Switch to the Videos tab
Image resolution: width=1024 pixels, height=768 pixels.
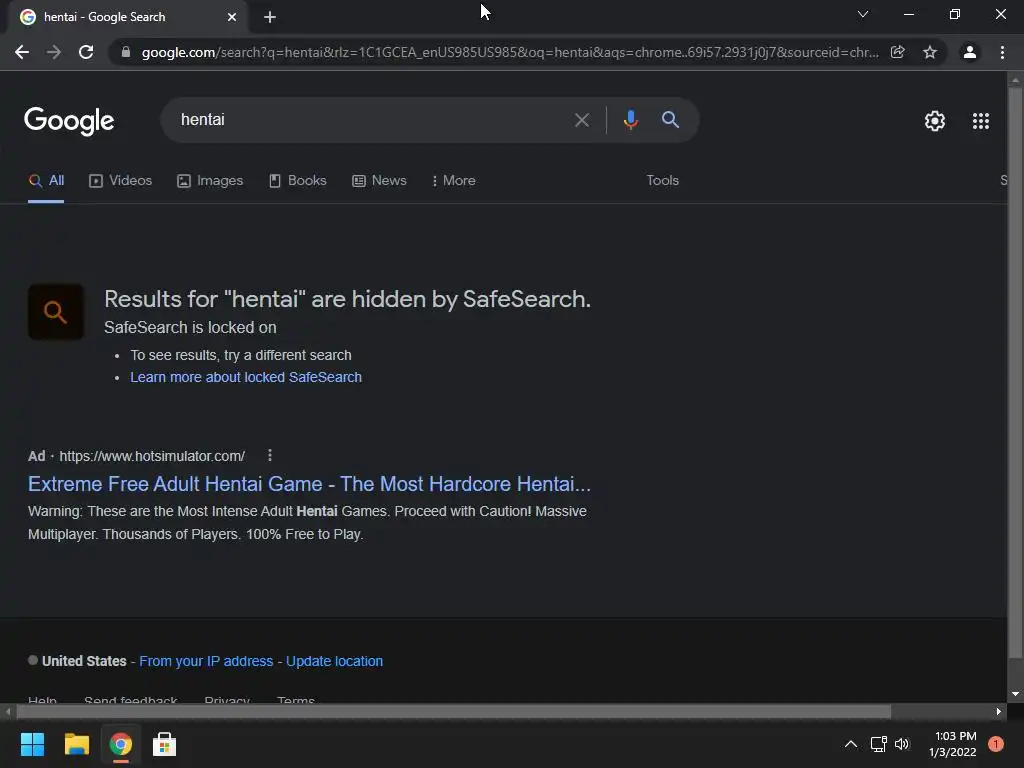(x=120, y=181)
